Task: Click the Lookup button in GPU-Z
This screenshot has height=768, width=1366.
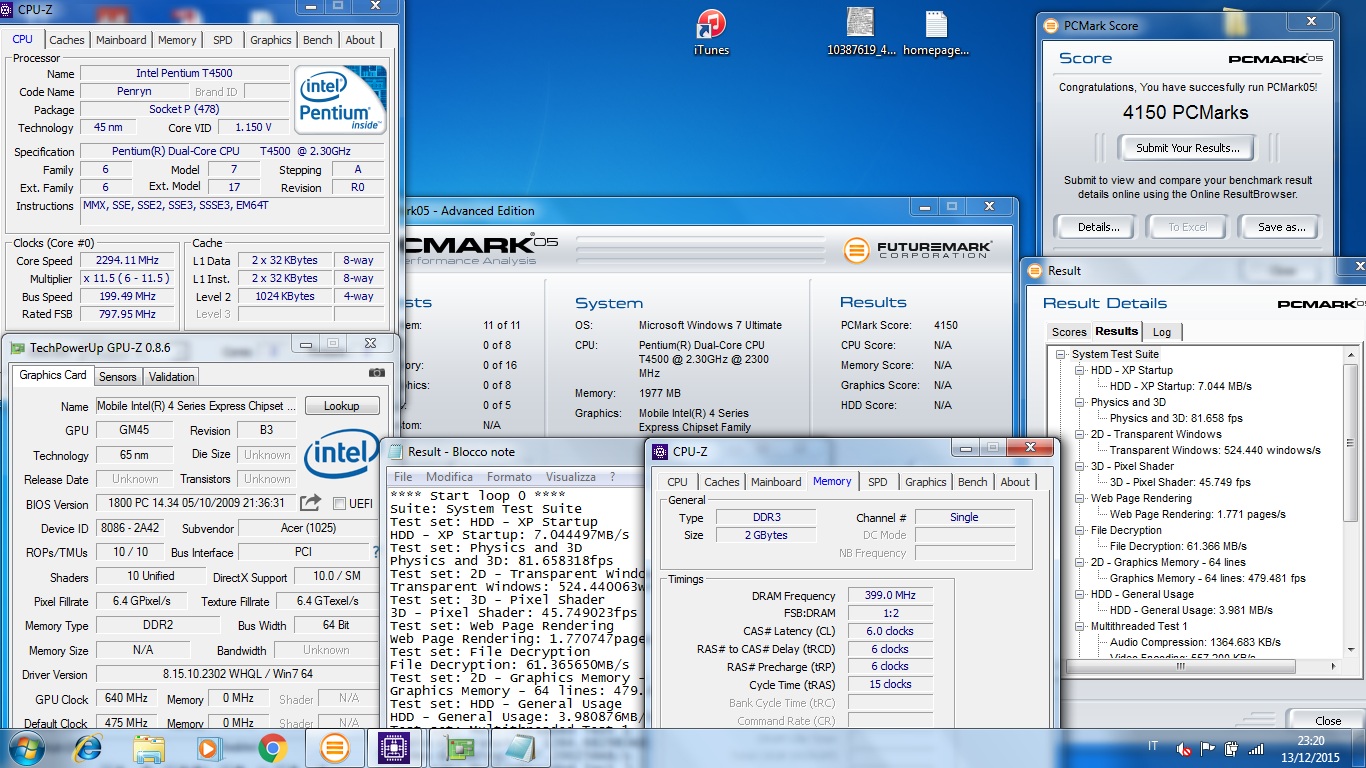Action: pyautogui.click(x=341, y=406)
